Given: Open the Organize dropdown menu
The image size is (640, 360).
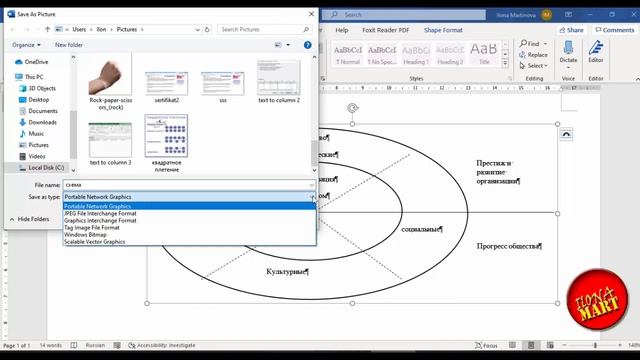Looking at the screenshot, I should (x=26, y=45).
